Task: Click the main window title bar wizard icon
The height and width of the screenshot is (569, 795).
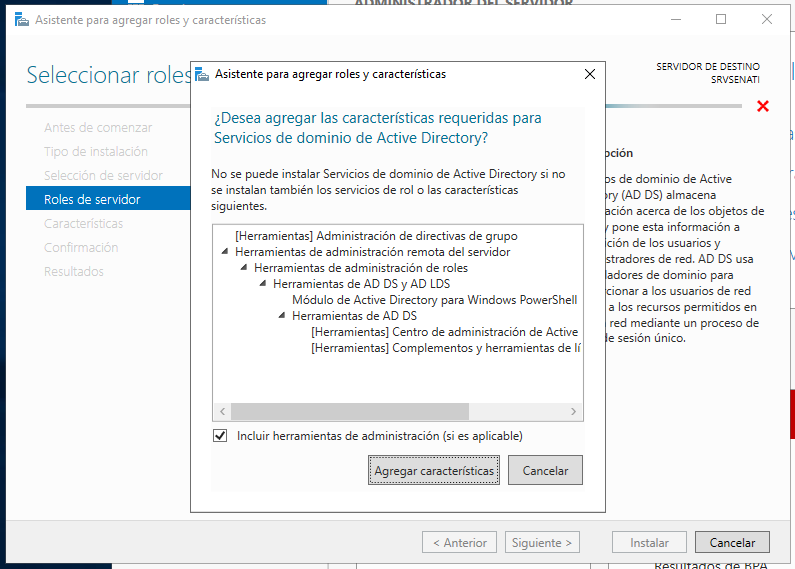Action: [x=22, y=20]
